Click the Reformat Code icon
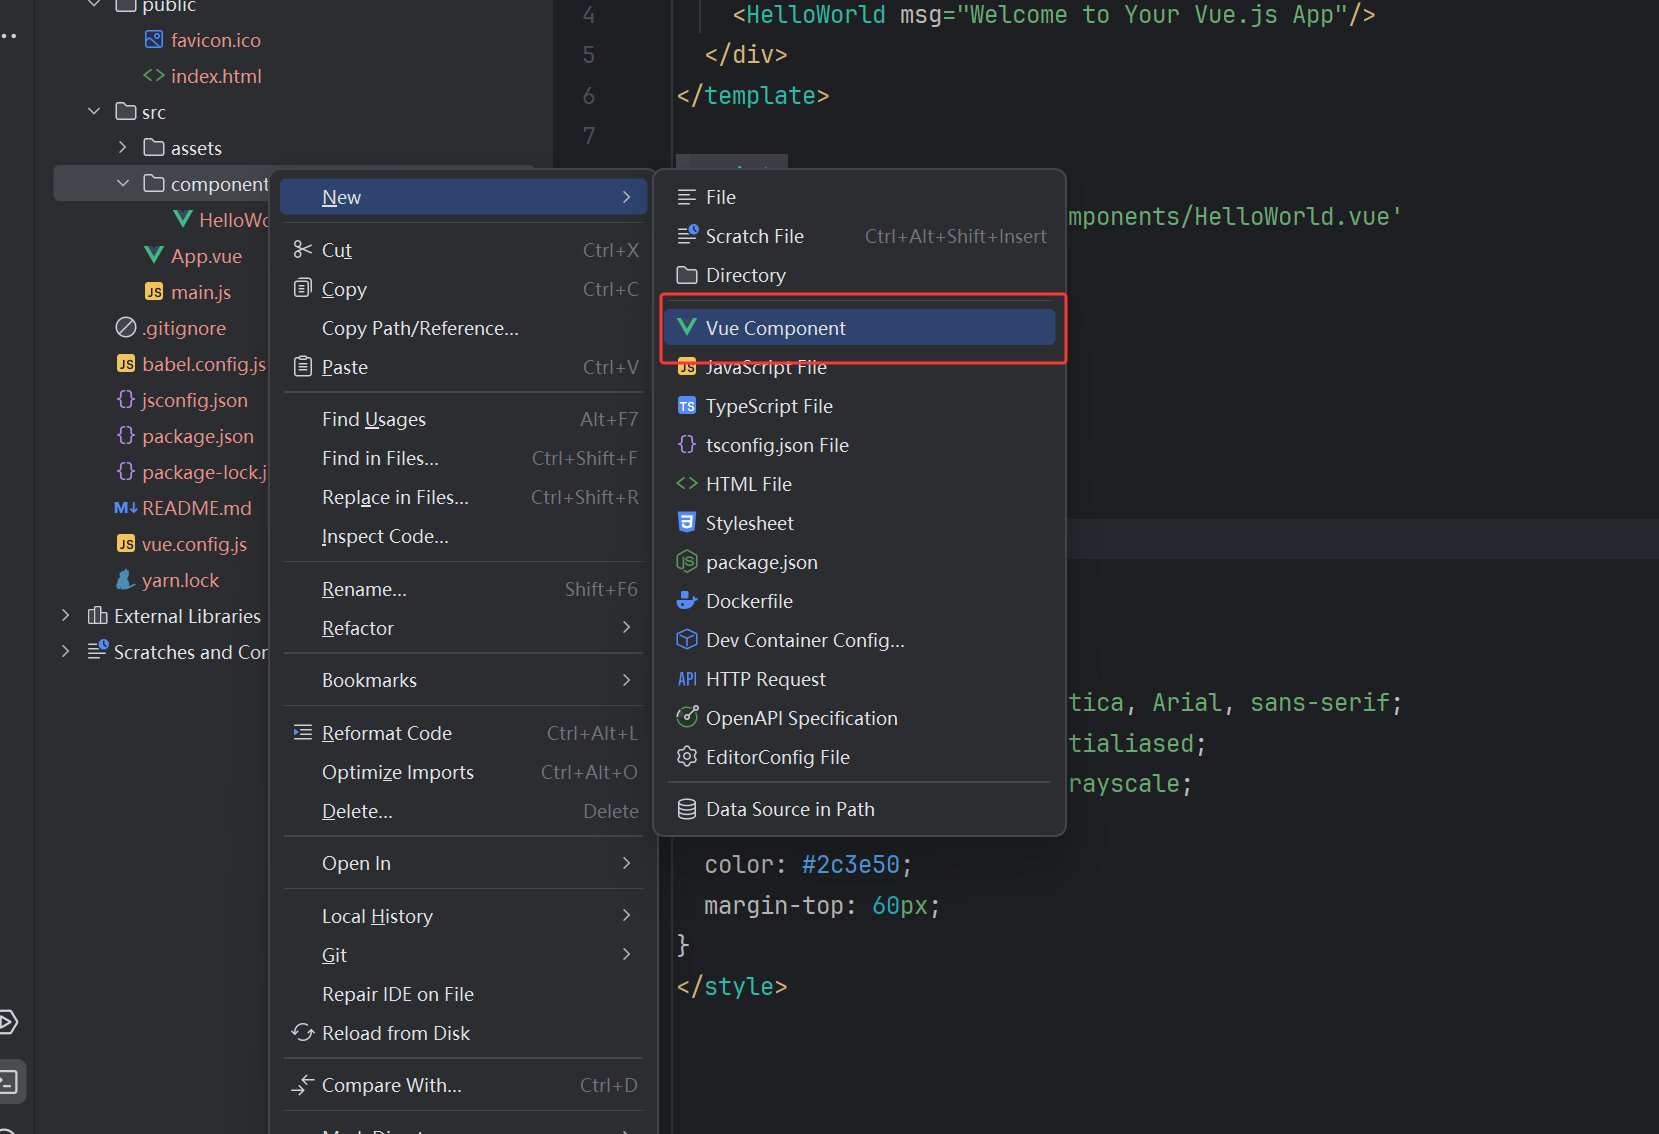Viewport: 1659px width, 1134px height. (302, 733)
